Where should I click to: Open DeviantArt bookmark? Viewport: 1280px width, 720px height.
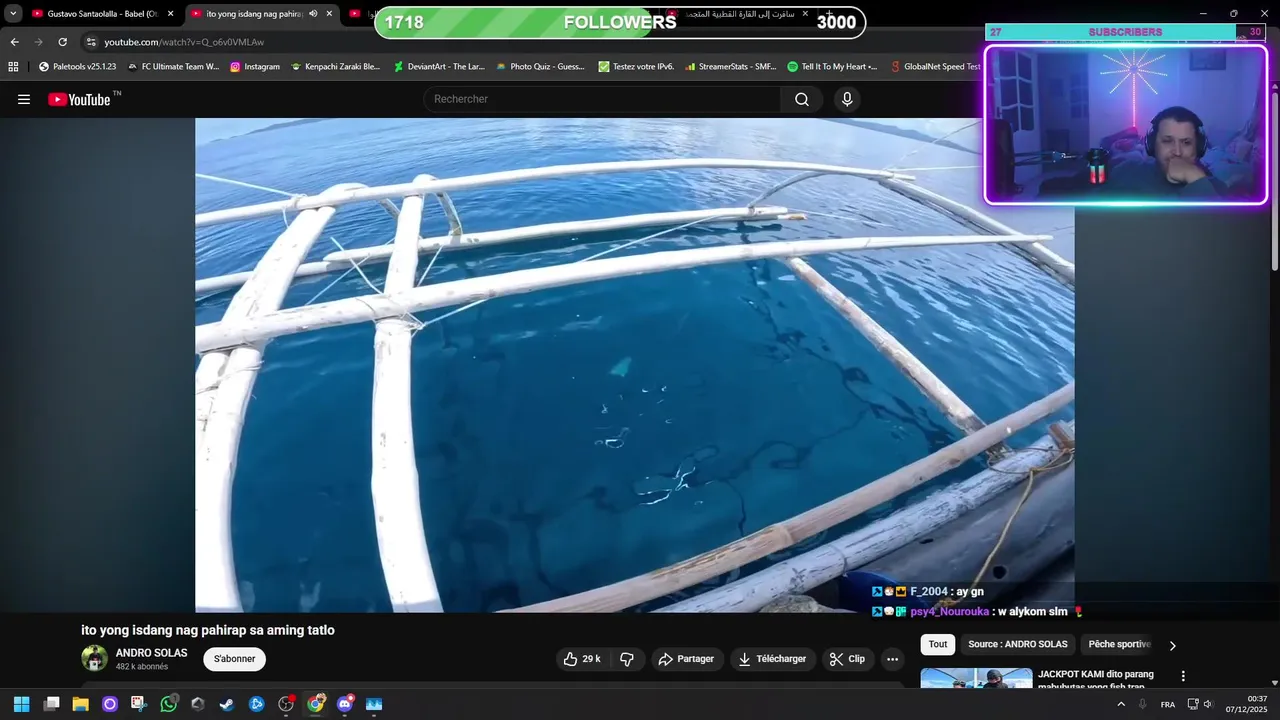[x=439, y=67]
